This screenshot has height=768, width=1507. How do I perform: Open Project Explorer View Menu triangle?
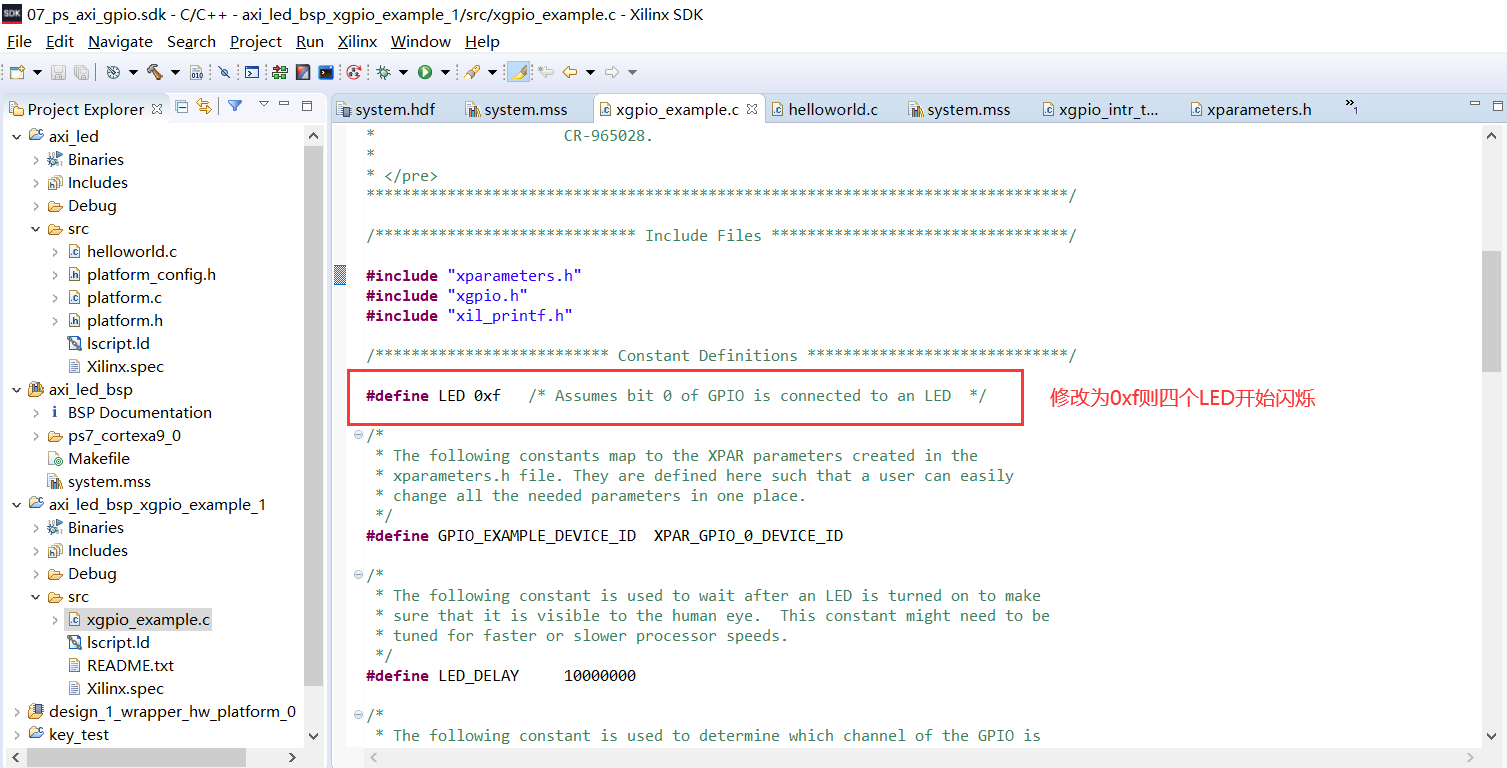coord(264,104)
